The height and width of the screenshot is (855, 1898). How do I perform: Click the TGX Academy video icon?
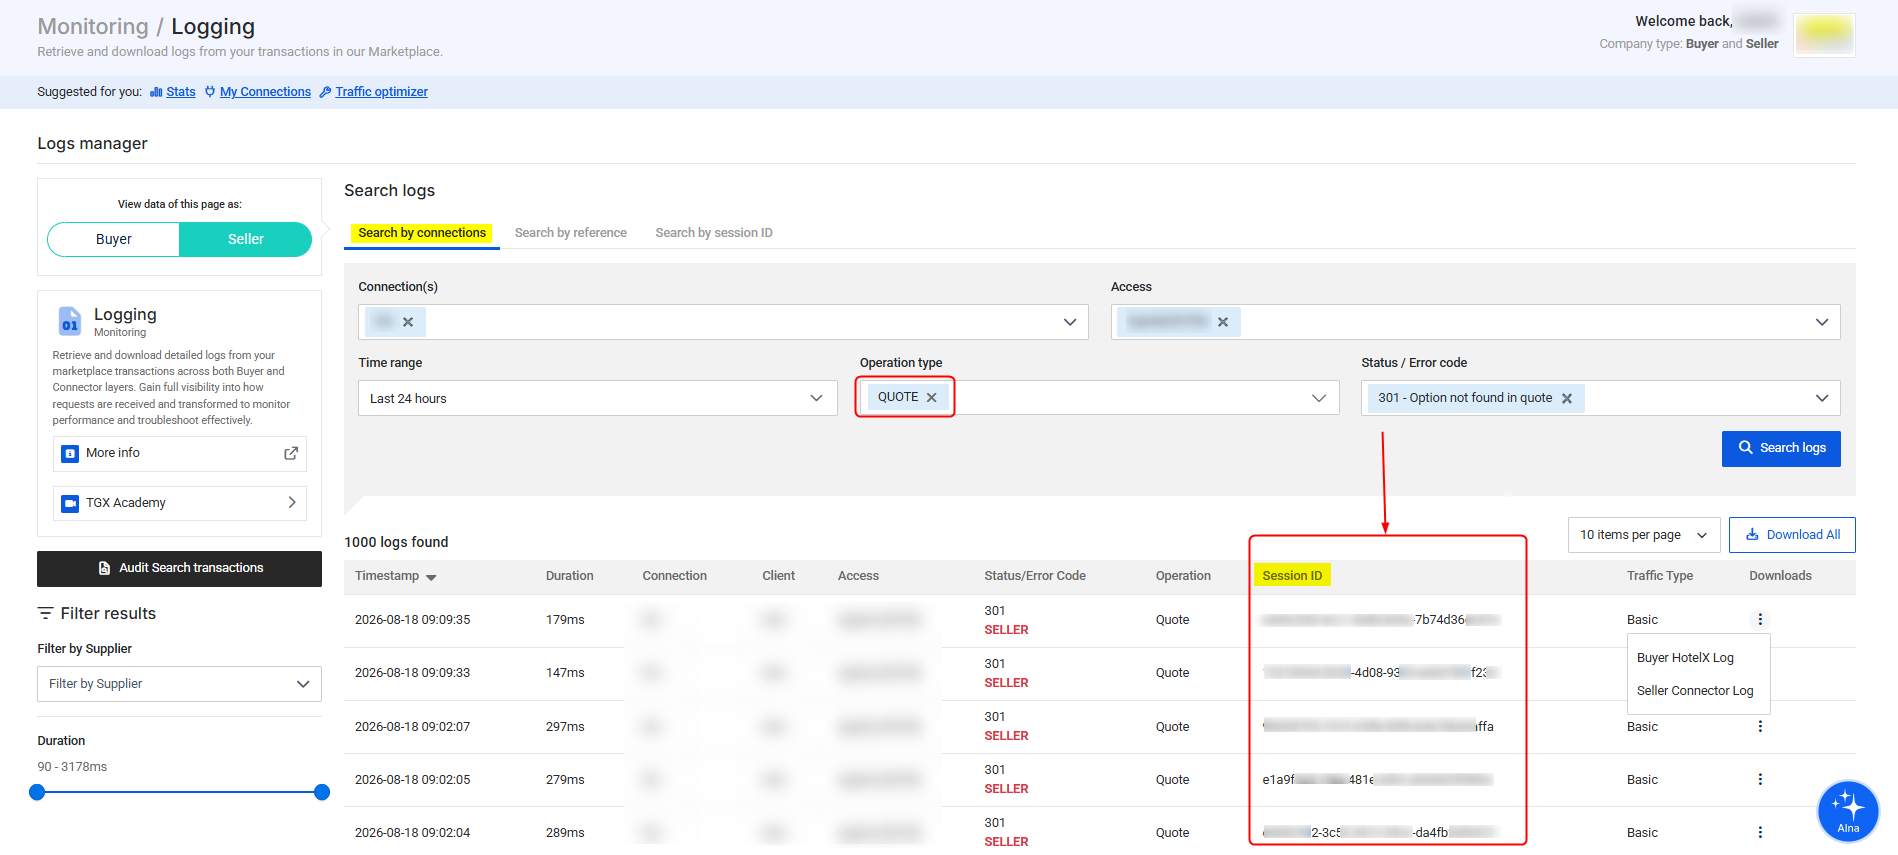click(70, 503)
